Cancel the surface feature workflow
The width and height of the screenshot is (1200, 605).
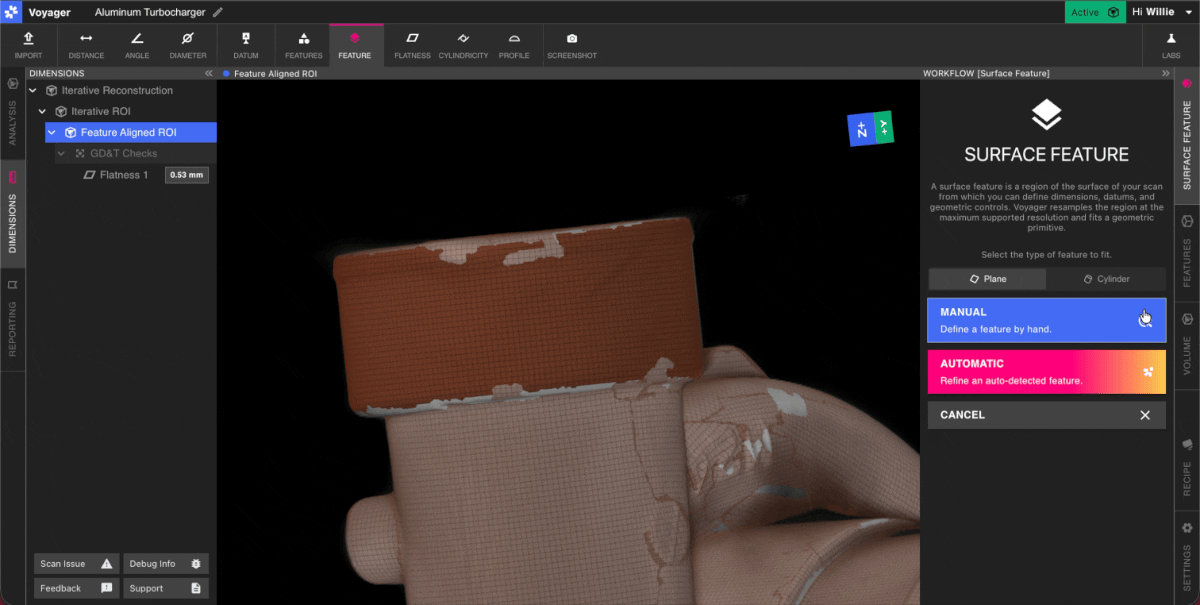pyautogui.click(x=1046, y=415)
